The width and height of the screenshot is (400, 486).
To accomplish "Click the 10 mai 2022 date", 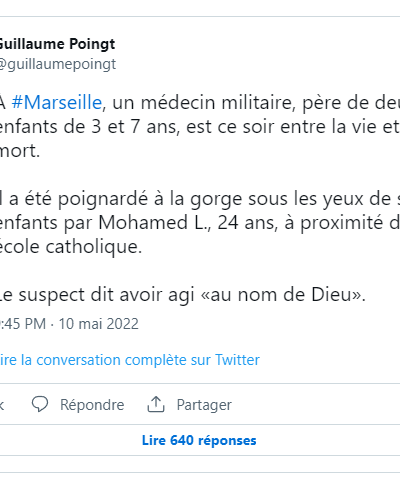I will (x=99, y=324).
